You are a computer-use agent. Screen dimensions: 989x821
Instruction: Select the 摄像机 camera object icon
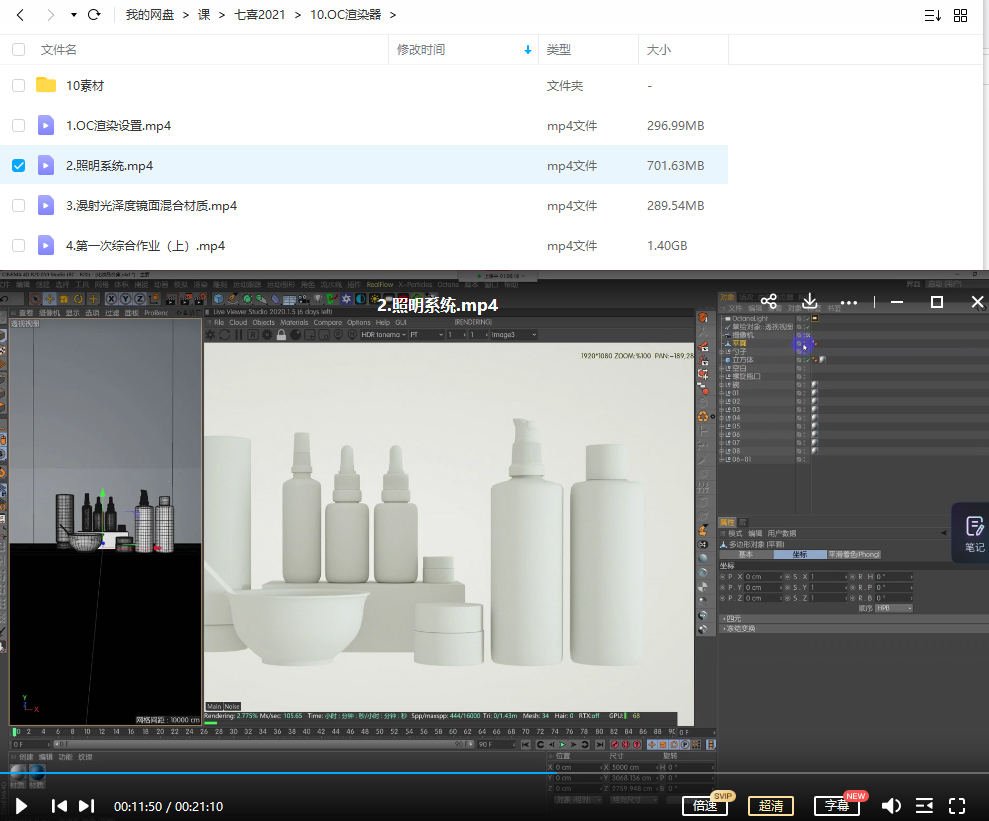pyautogui.click(x=728, y=334)
